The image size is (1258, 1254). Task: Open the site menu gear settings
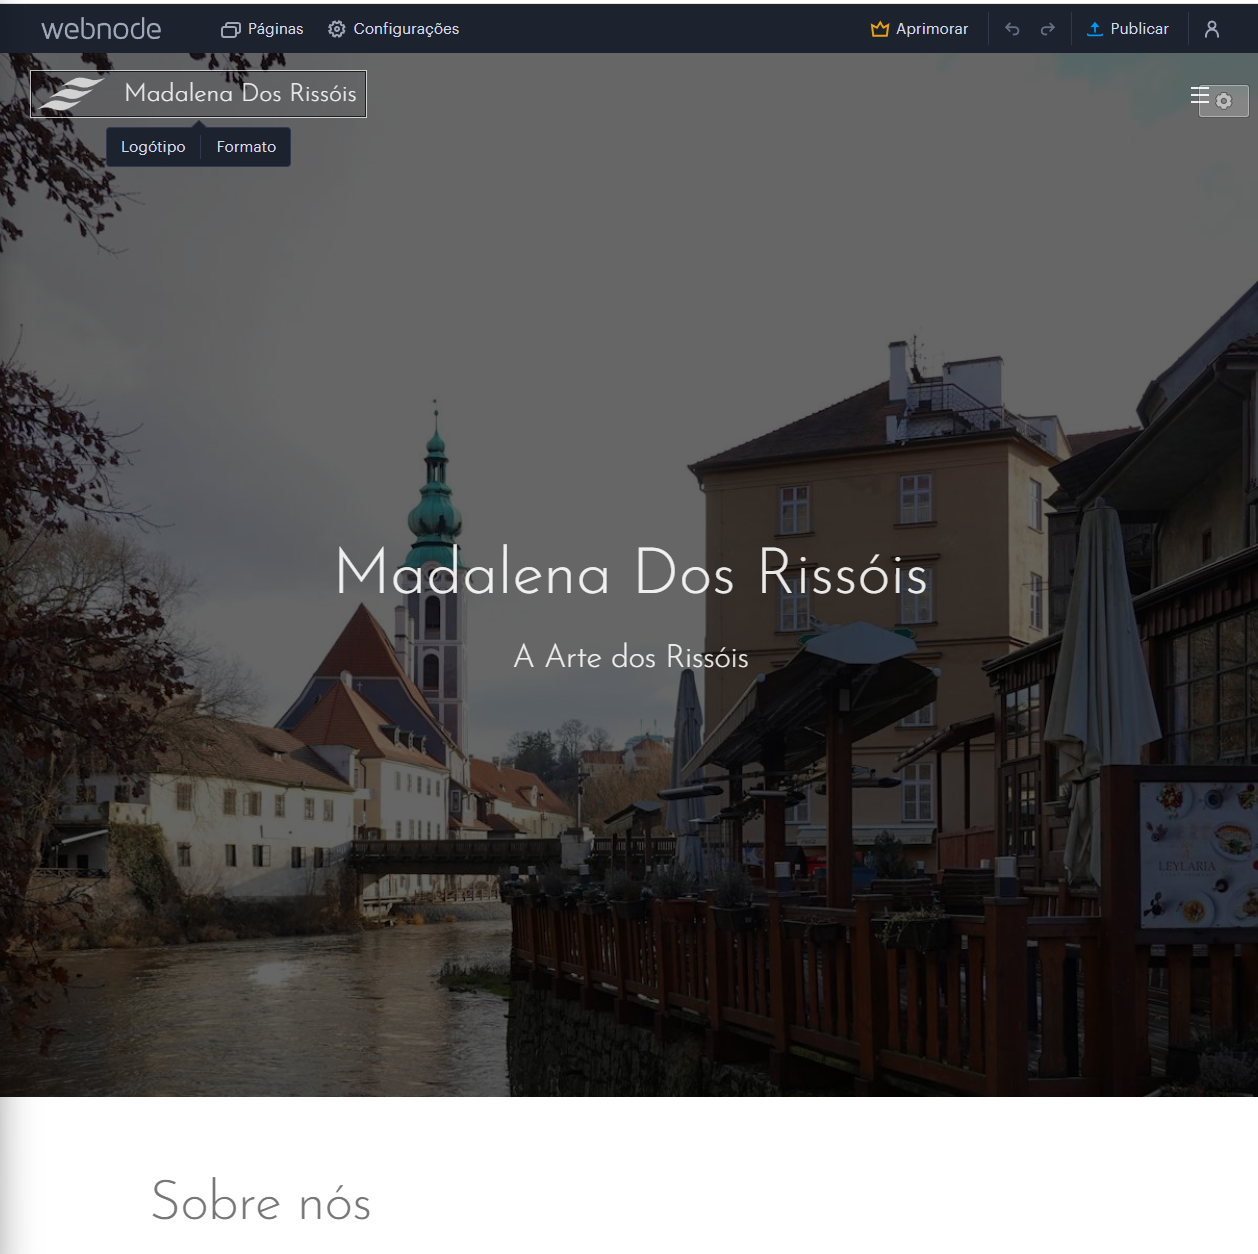[1225, 101]
